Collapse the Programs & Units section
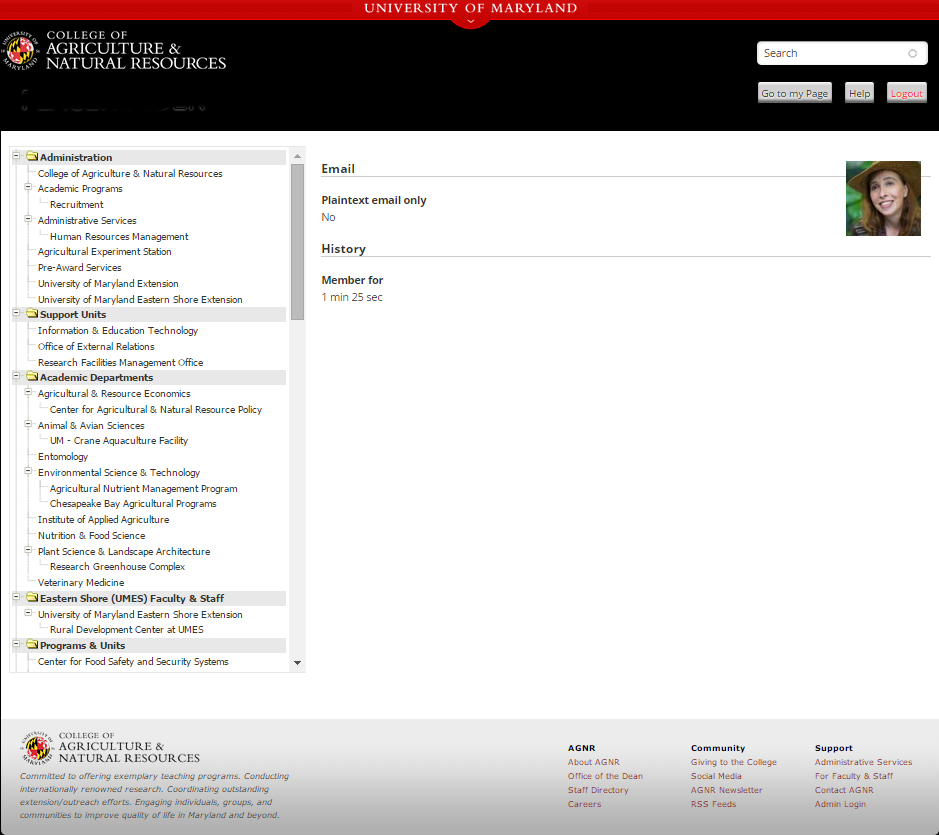Image resolution: width=939 pixels, height=835 pixels. coord(16,644)
